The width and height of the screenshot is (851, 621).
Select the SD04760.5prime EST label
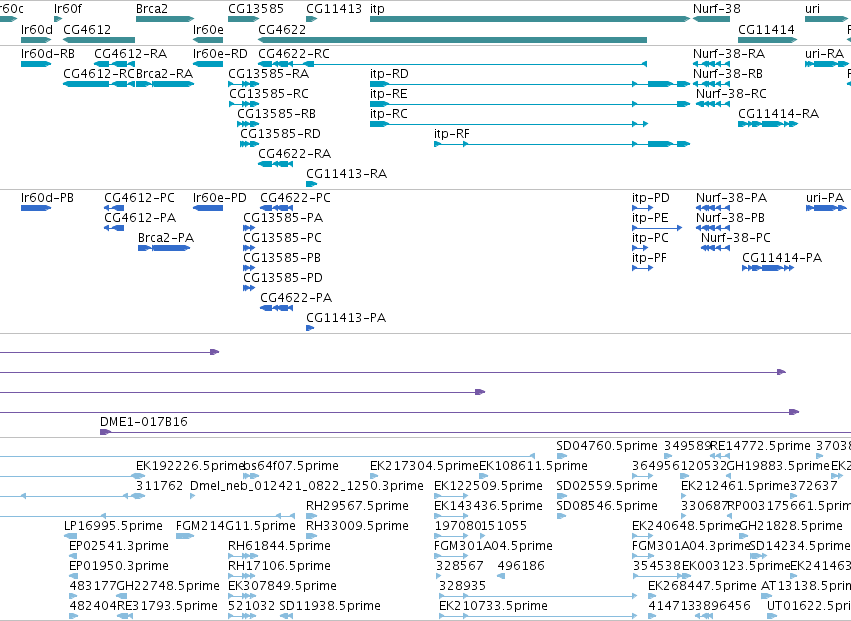[607, 446]
